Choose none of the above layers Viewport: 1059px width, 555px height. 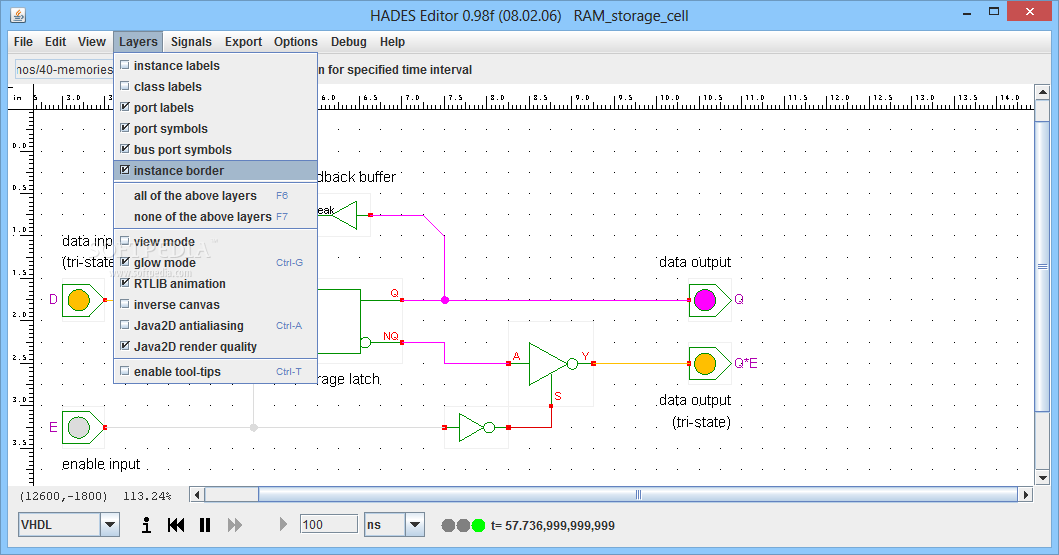pos(215,217)
